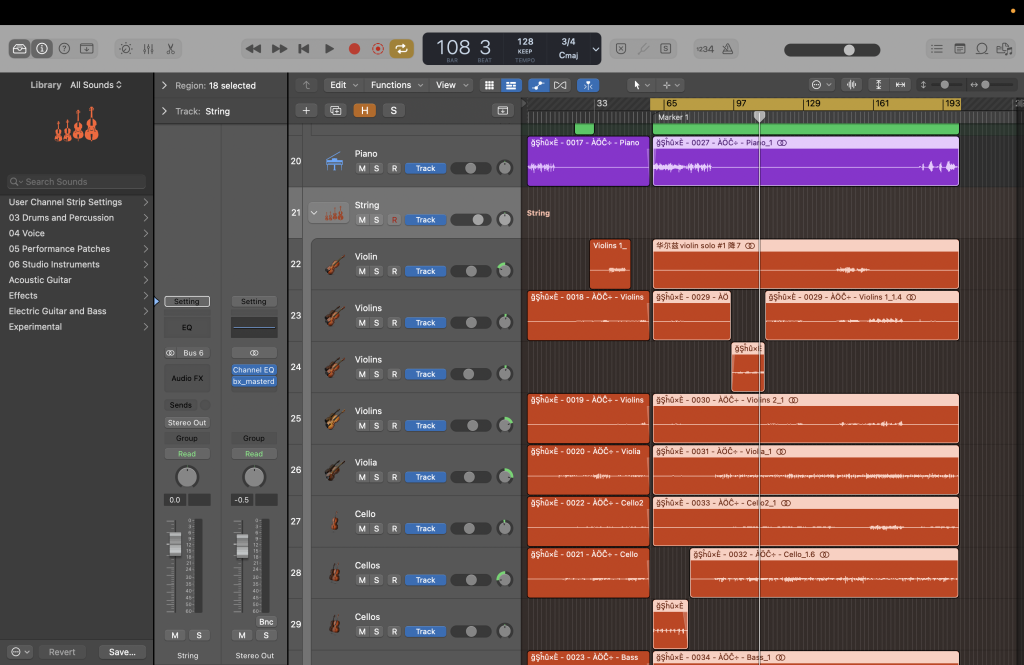This screenshot has width=1024, height=665.
Task: Select 04 Voice library category
Action: pyautogui.click(x=76, y=233)
